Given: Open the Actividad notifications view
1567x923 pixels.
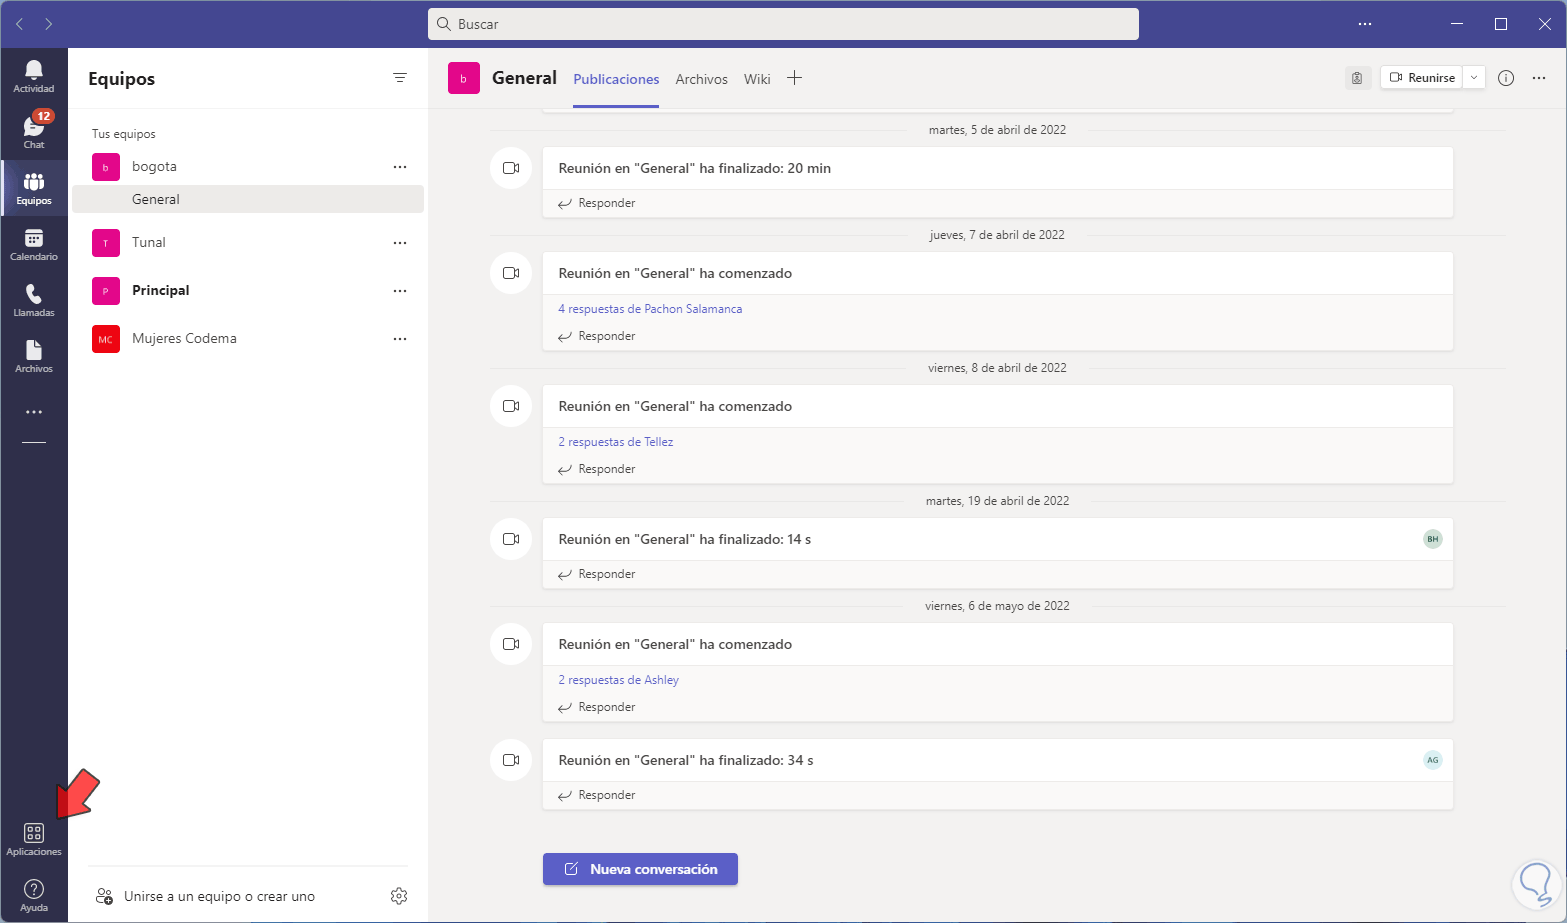Looking at the screenshot, I should click(x=34, y=76).
